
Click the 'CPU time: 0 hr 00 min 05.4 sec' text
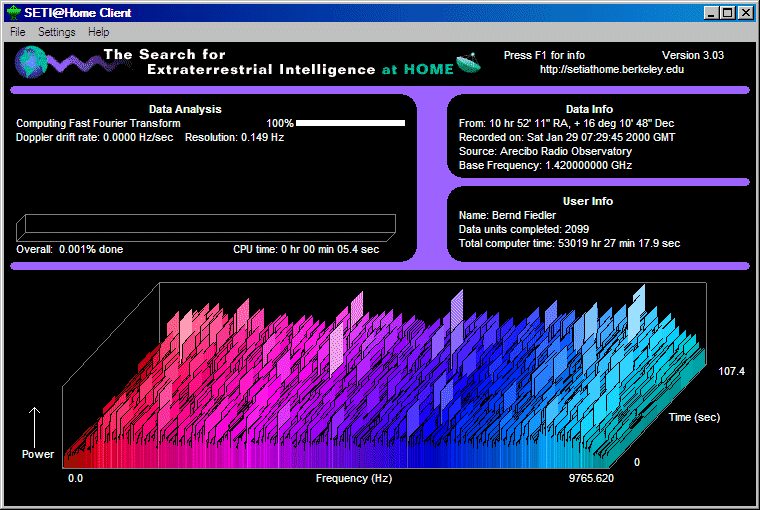coord(306,249)
